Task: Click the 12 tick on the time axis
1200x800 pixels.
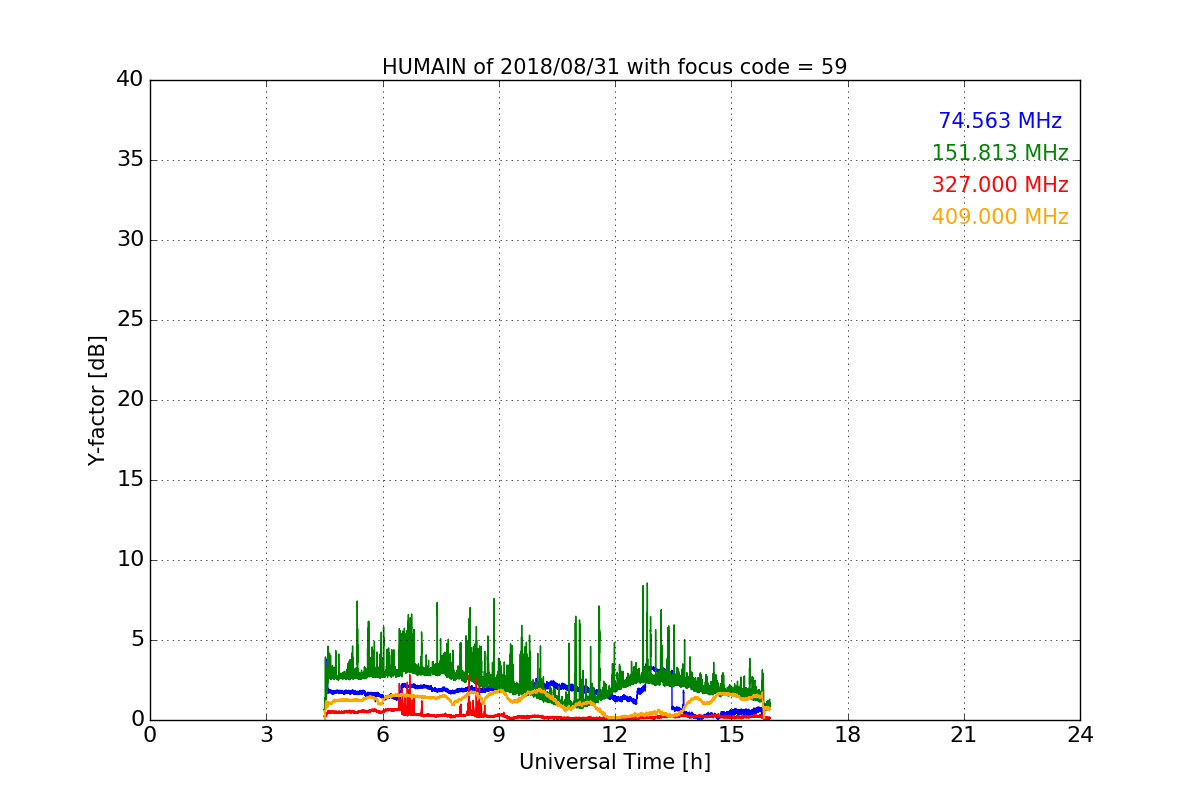Action: [x=615, y=735]
